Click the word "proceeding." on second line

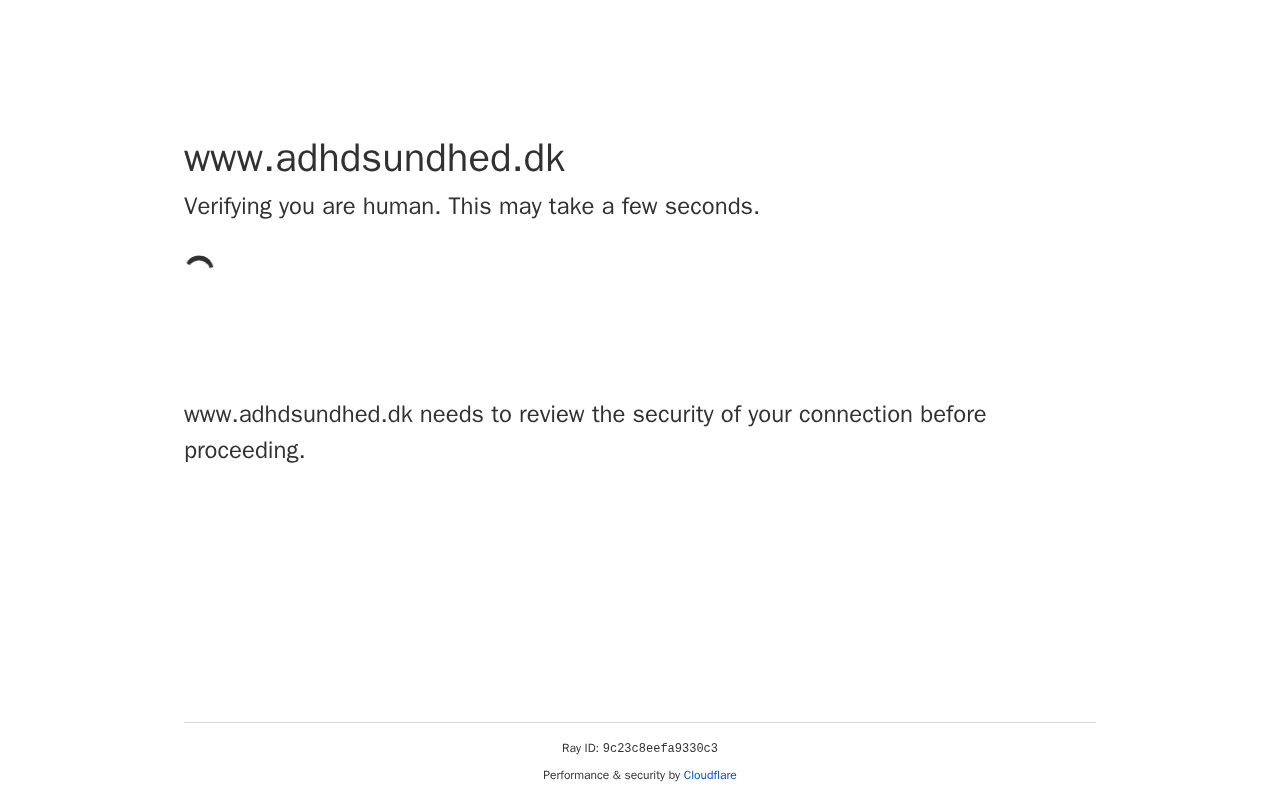point(245,451)
